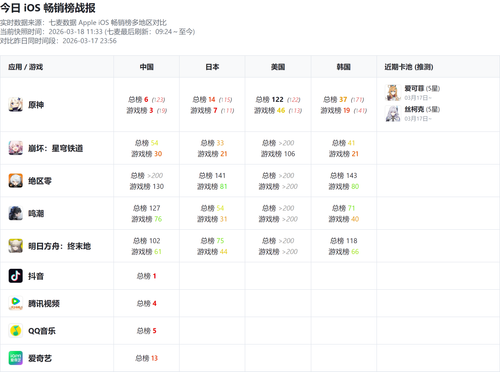The image size is (500, 372).
Task: Click 星穹铁道 US 游戏榜 106 value
Action: tap(278, 154)
